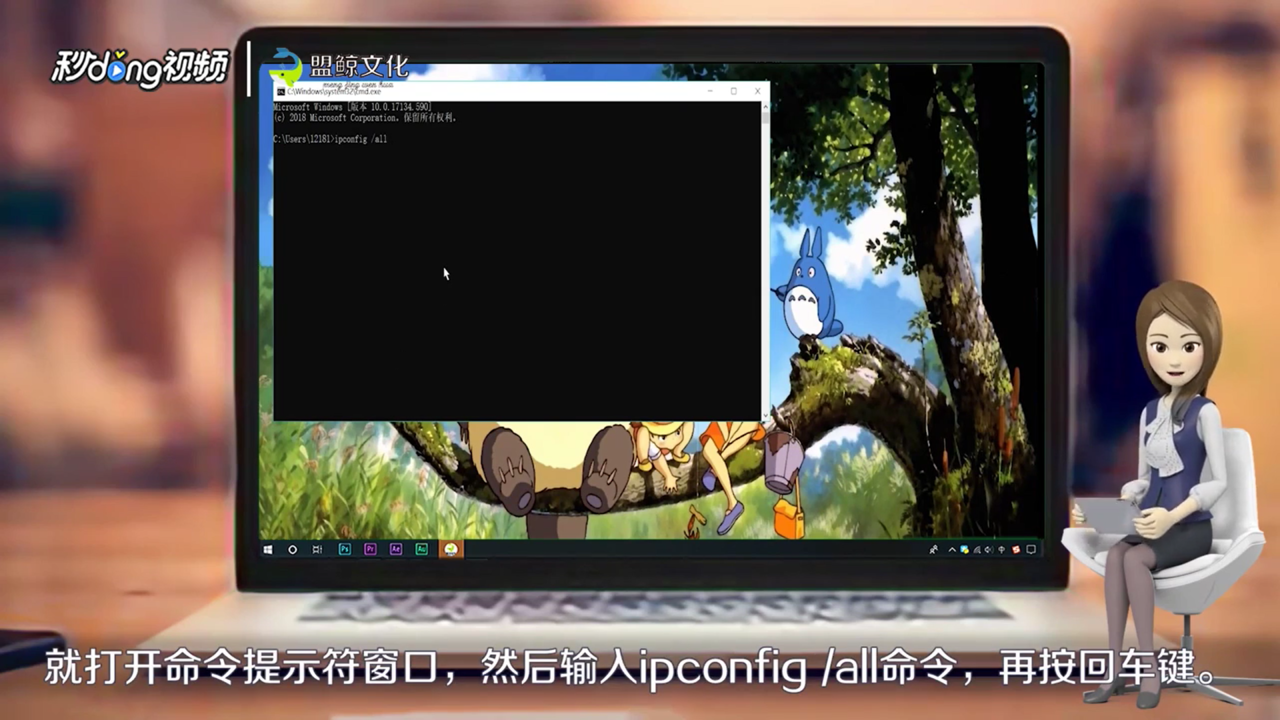Open the volume control in system tray
This screenshot has width=1280, height=720.
(x=989, y=550)
